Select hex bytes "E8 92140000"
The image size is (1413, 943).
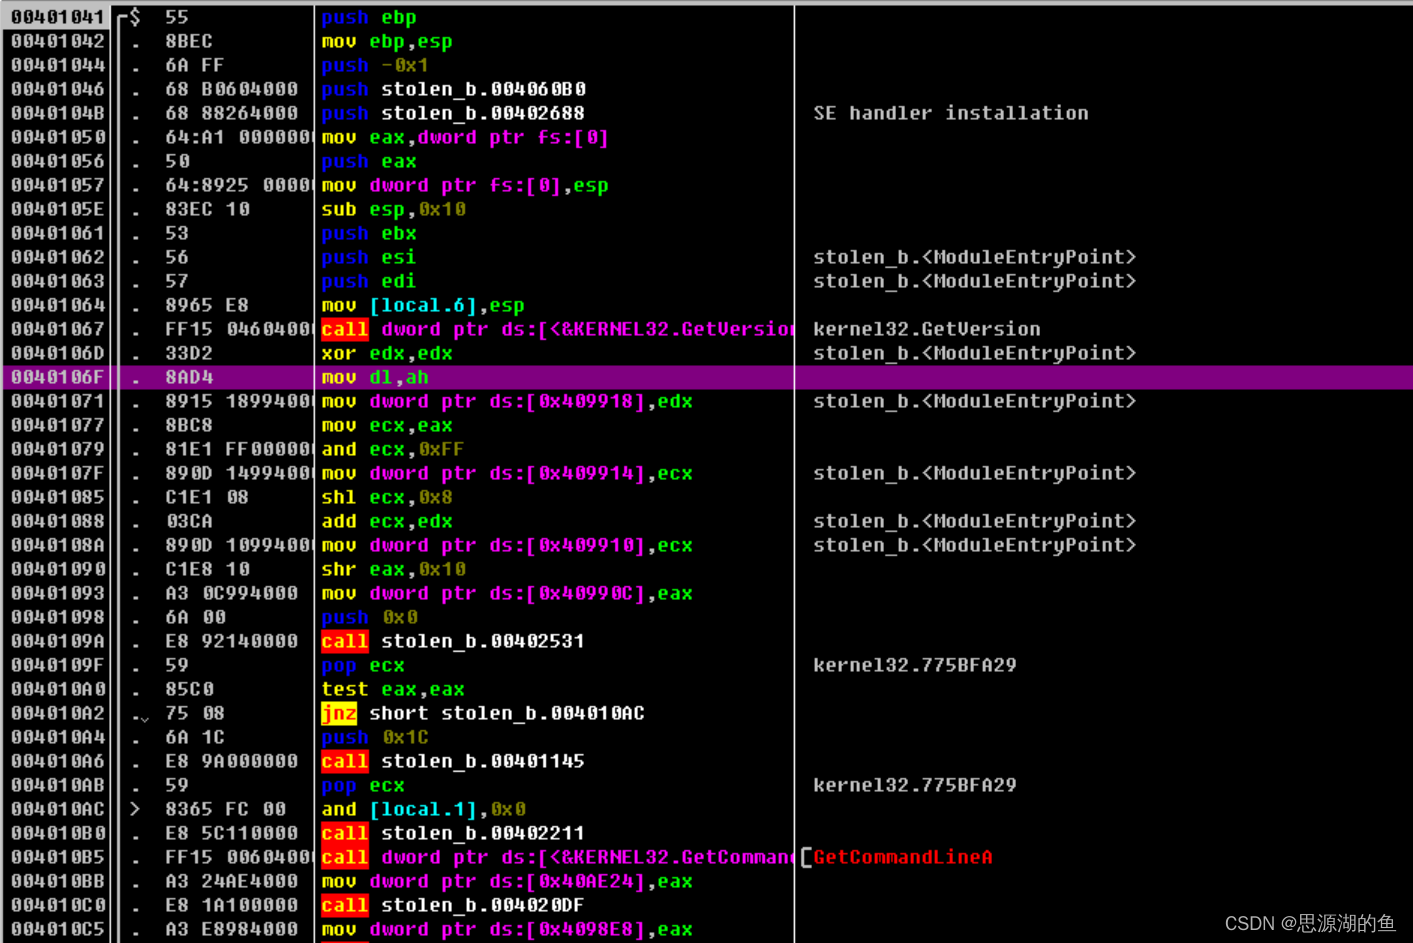point(232,641)
